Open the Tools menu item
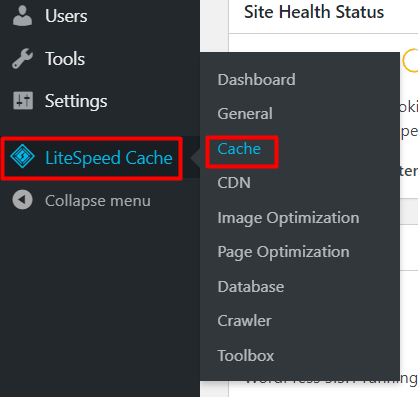This screenshot has height=397, width=418. tap(65, 58)
